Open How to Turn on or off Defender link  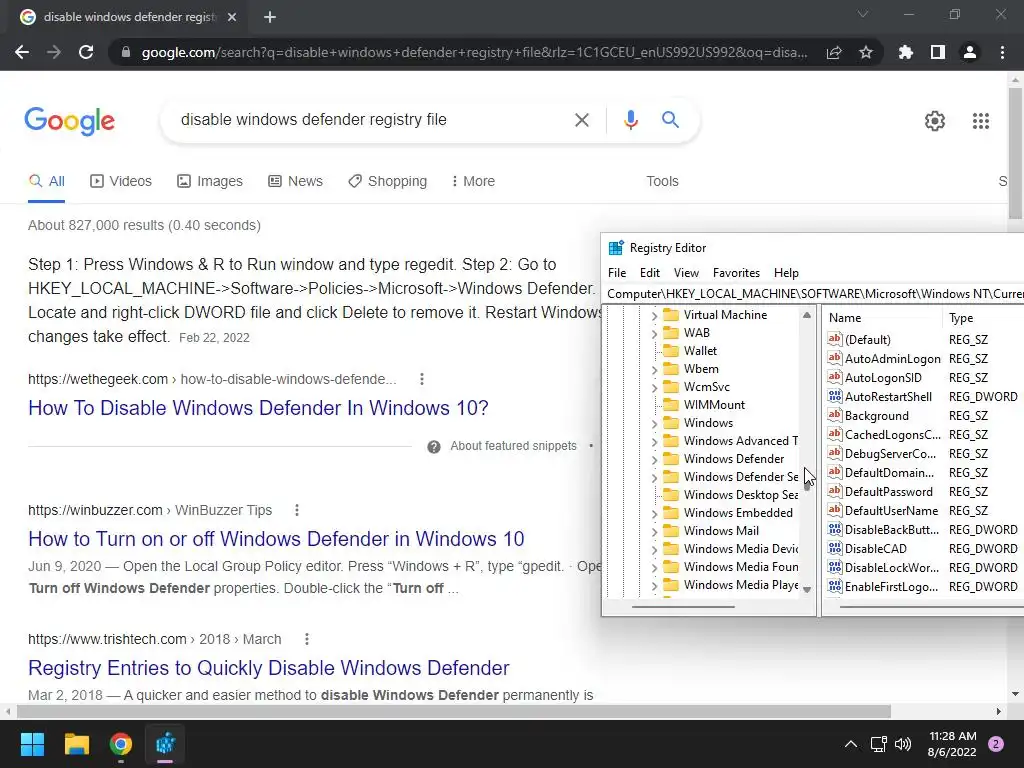point(276,539)
